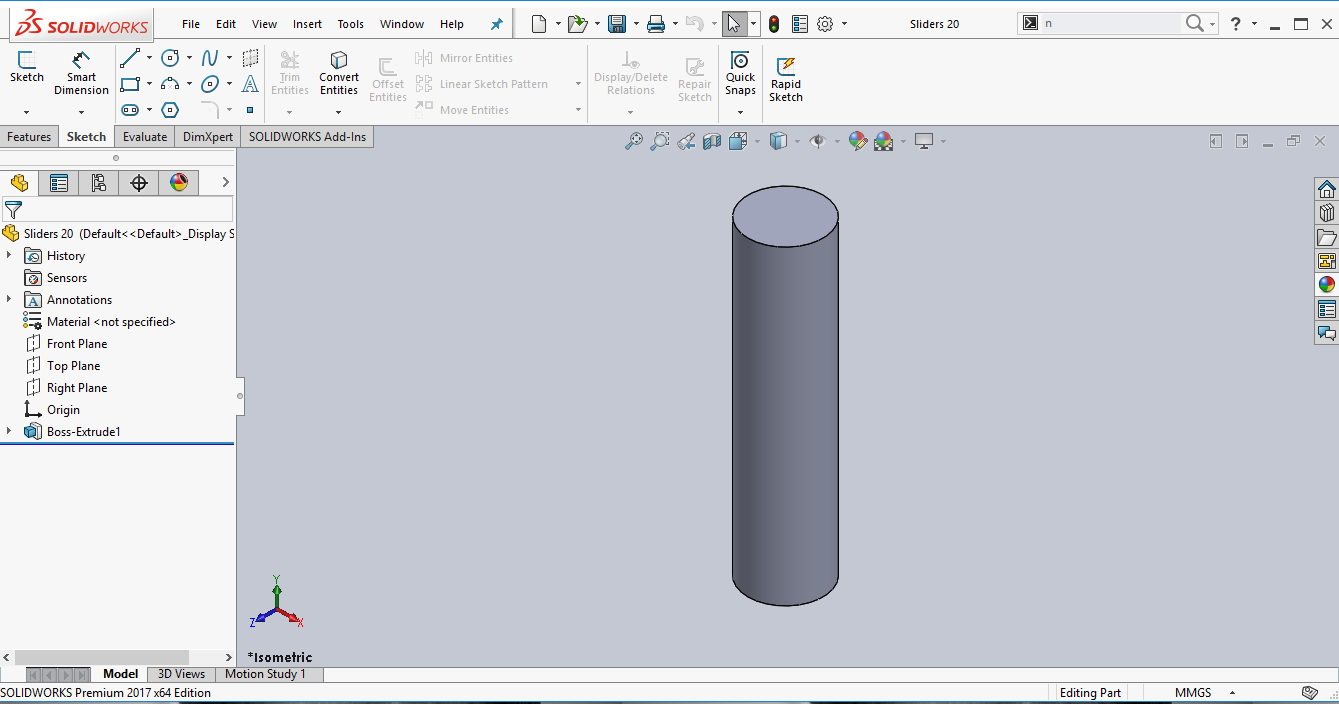Select the Polygon sketch tool
This screenshot has width=1339, height=704.
click(x=170, y=110)
